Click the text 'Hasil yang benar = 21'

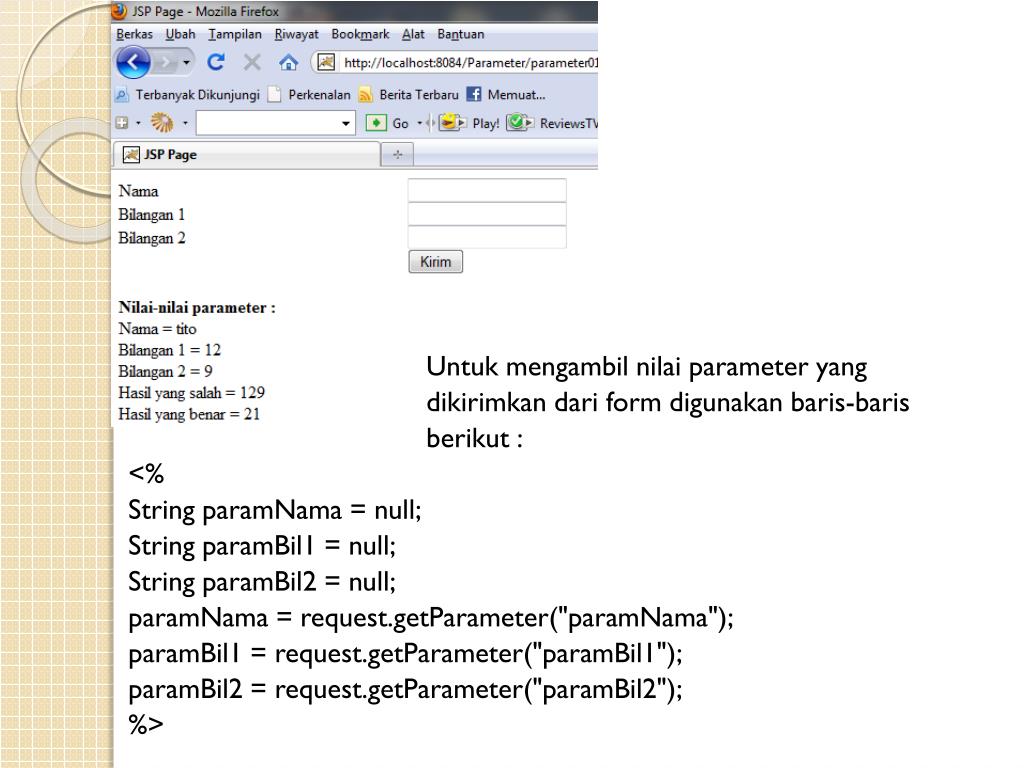coord(189,414)
